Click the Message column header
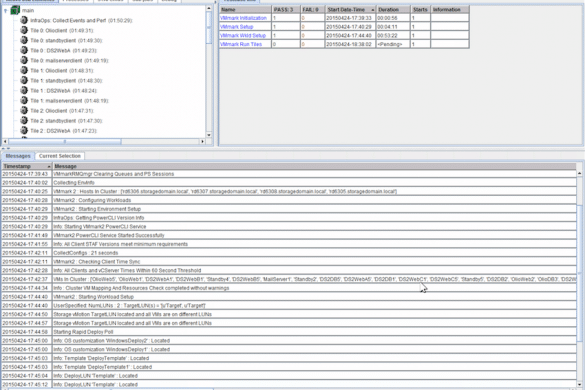This screenshot has height=390, width=585. tap(314, 166)
